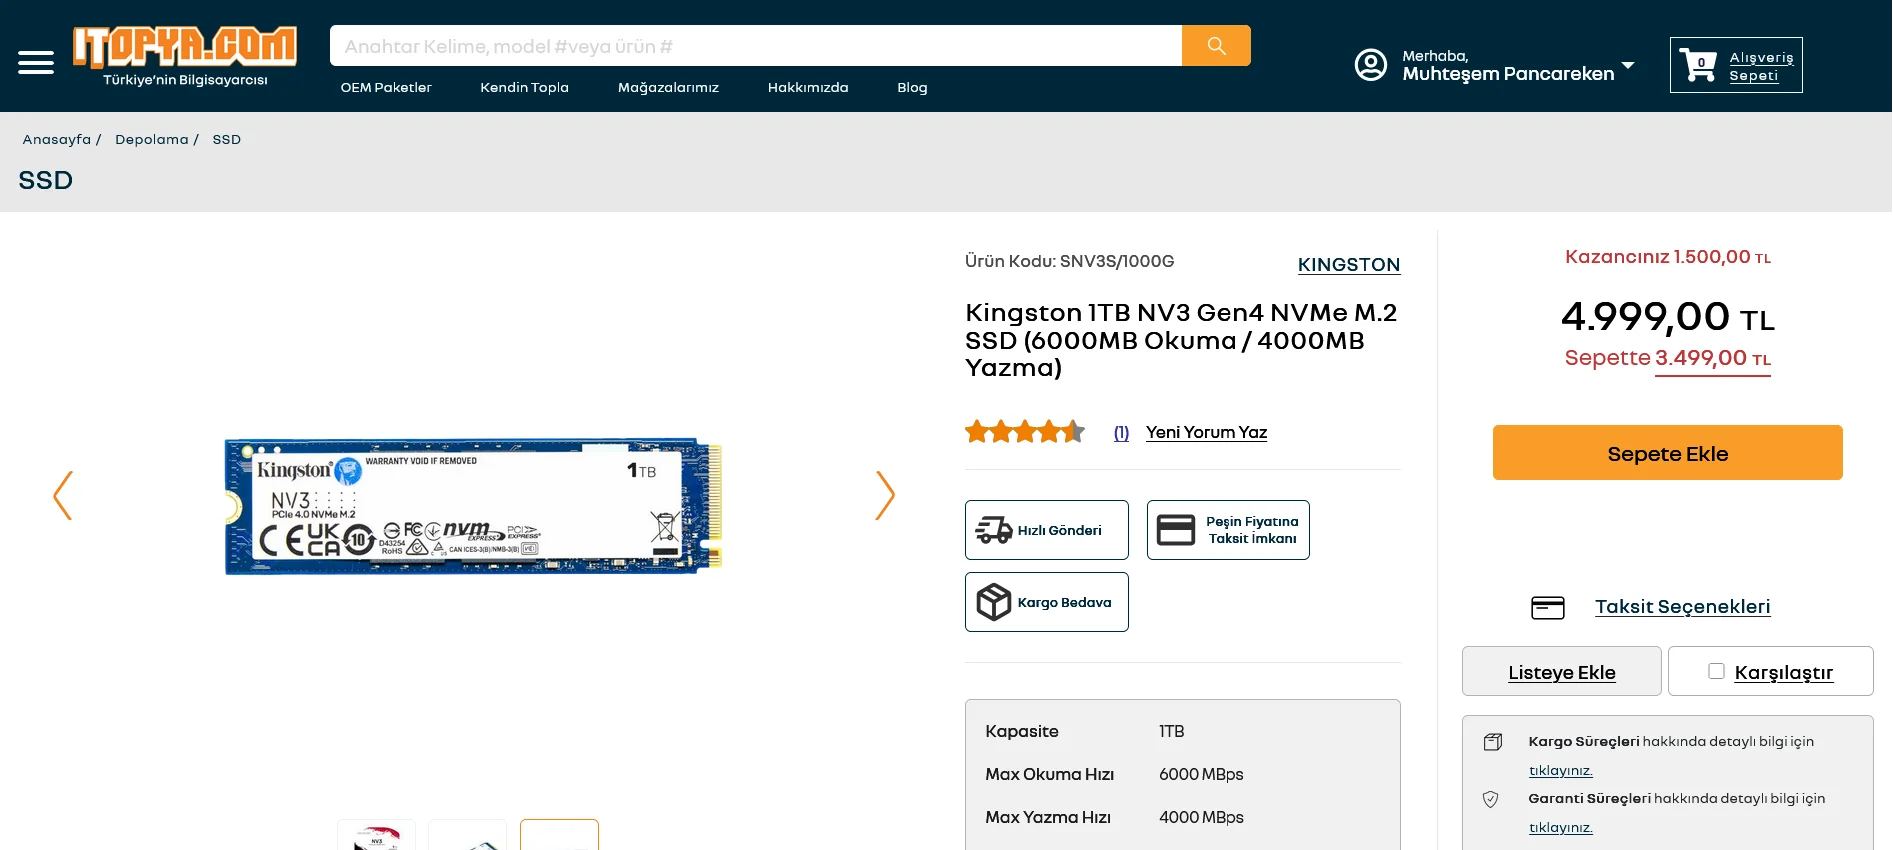Image resolution: width=1893 pixels, height=850 pixels.
Task: Open Hakkımızda menu item
Action: coord(808,88)
